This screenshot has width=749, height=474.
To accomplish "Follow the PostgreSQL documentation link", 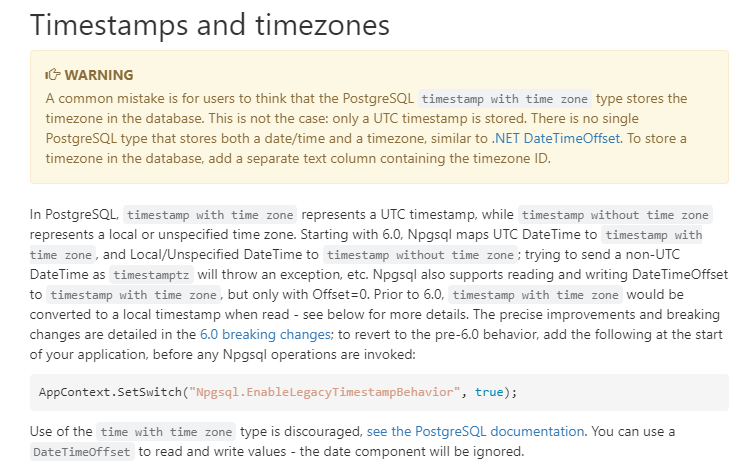I will 475,431.
